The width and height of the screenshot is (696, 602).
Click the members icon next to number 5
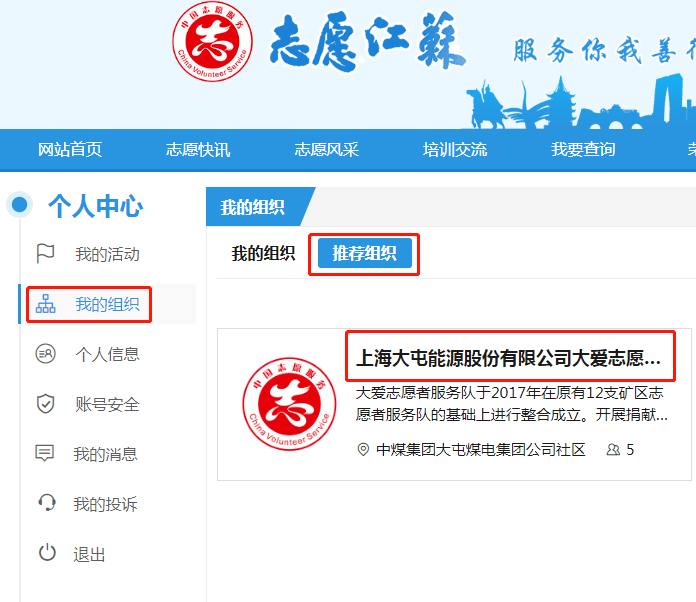pos(613,450)
